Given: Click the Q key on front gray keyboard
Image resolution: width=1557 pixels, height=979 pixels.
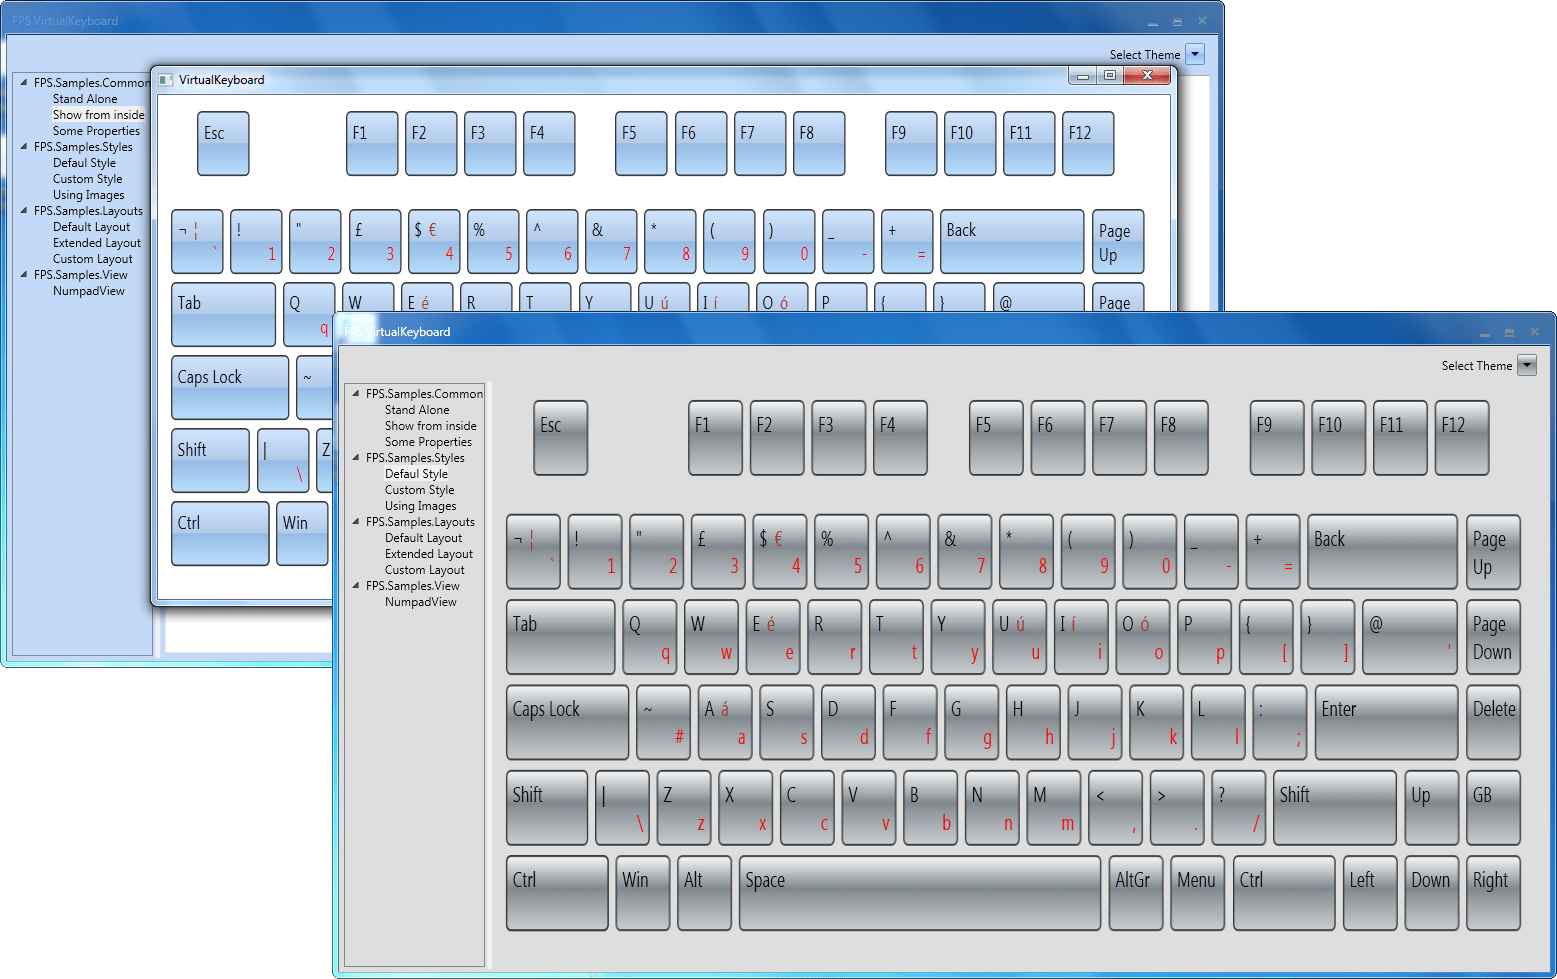Looking at the screenshot, I should 649,637.
